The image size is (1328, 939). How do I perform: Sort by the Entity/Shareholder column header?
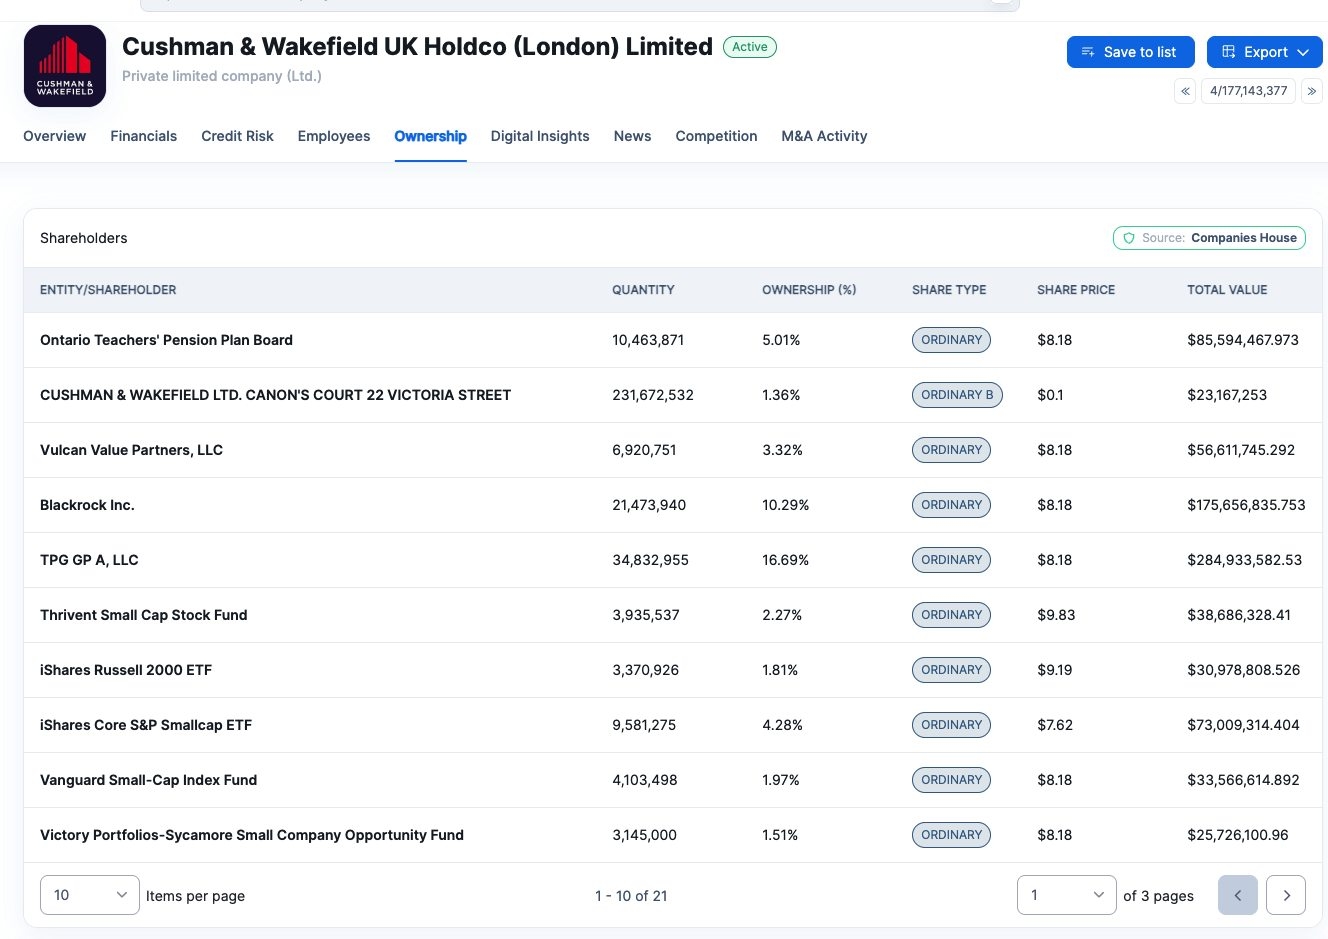pos(108,290)
